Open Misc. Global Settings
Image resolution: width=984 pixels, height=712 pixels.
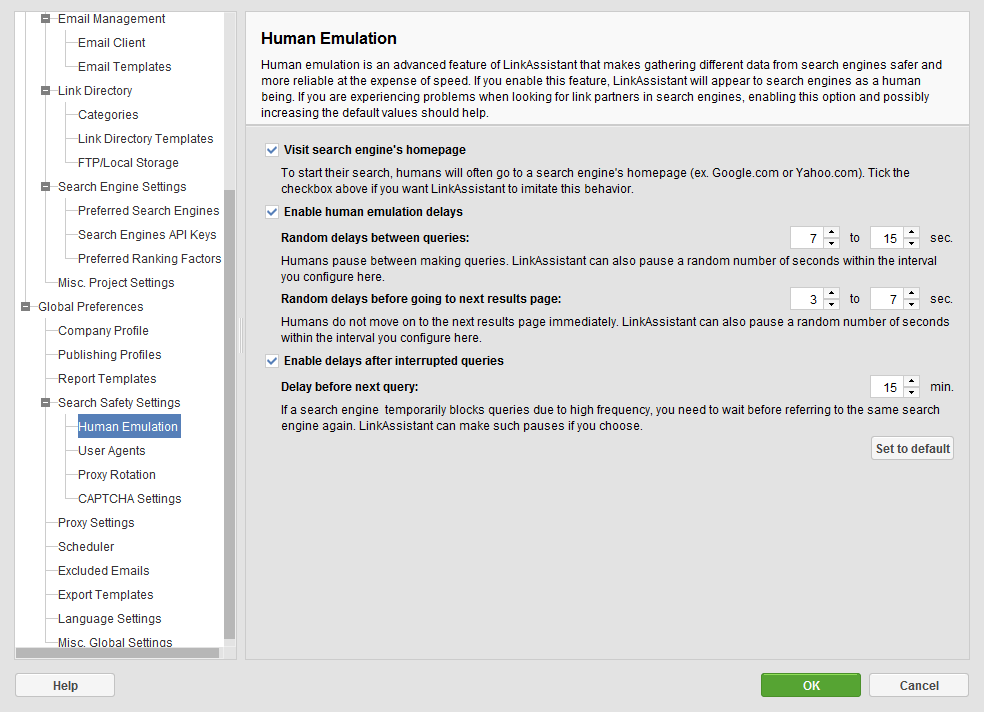pyautogui.click(x=115, y=642)
